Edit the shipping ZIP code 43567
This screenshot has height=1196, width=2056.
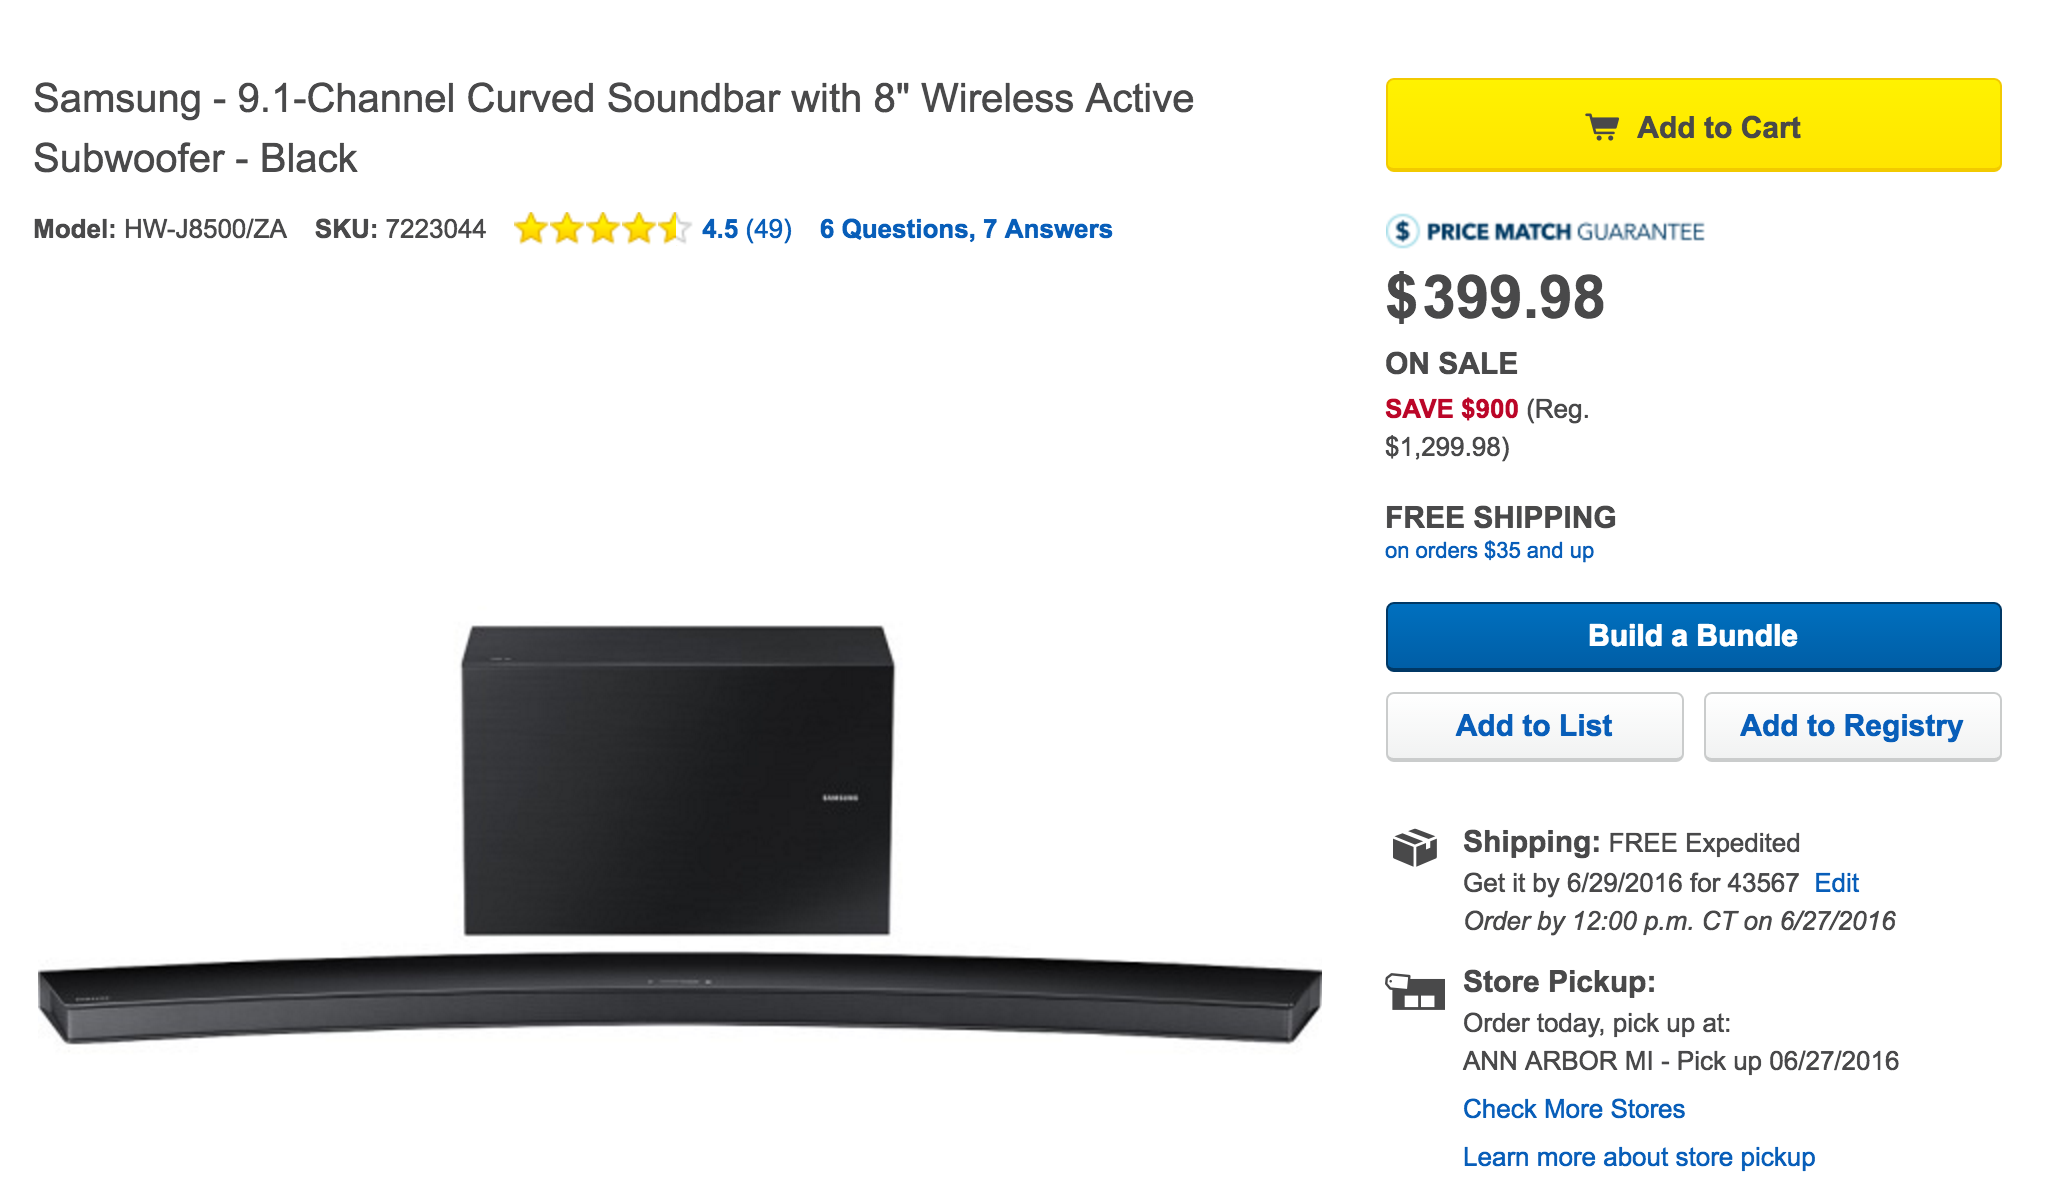[x=1836, y=883]
